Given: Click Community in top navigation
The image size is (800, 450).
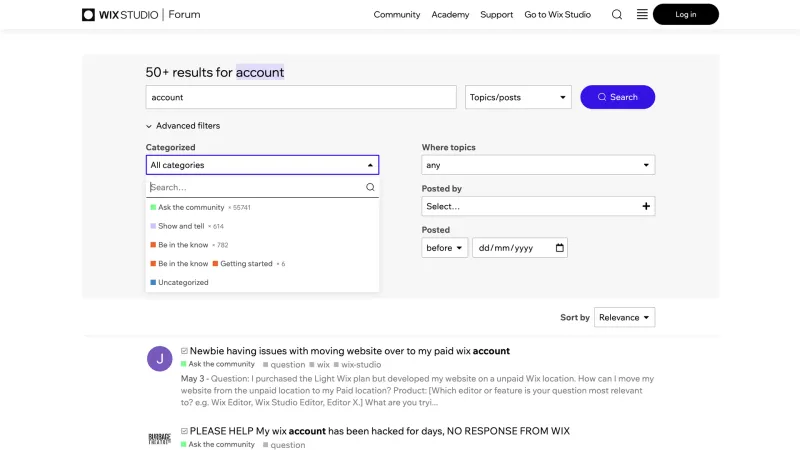Looking at the screenshot, I should pyautogui.click(x=396, y=14).
